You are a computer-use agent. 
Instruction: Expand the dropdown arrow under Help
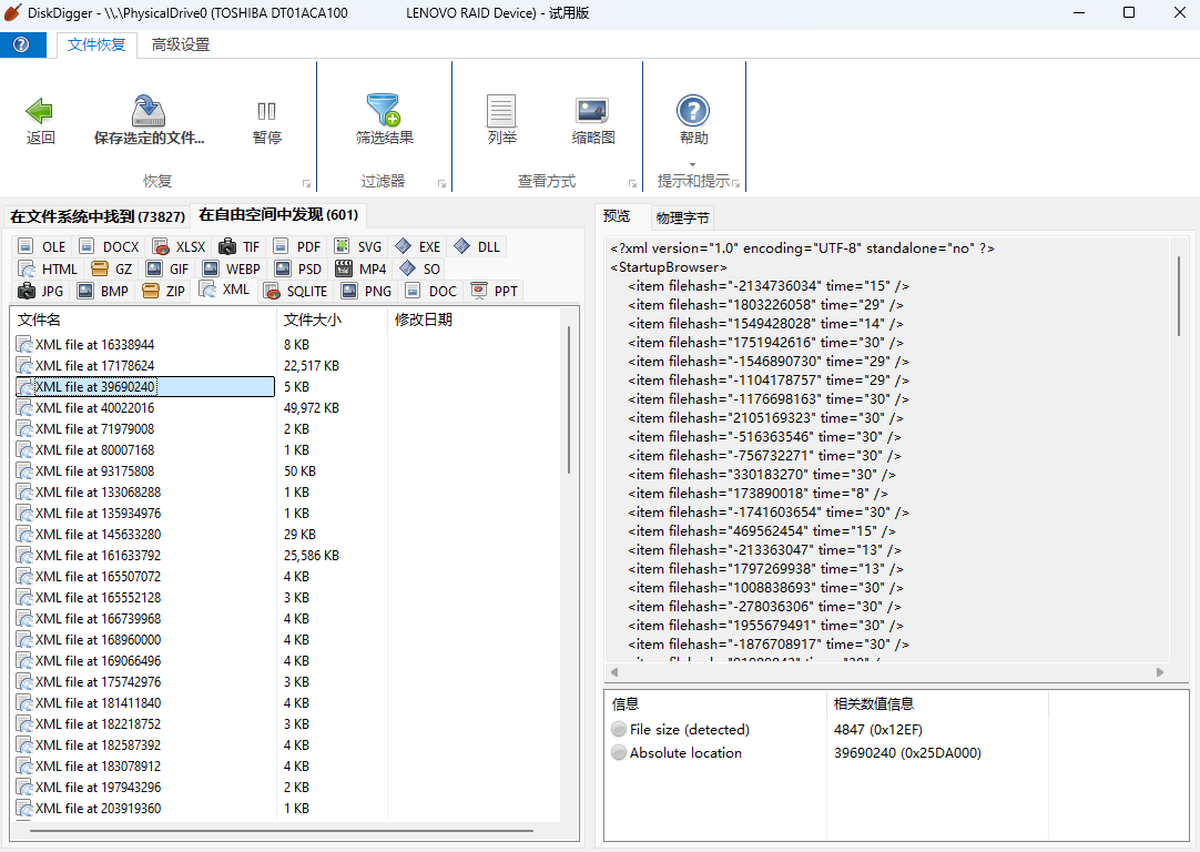pyautogui.click(x=693, y=164)
